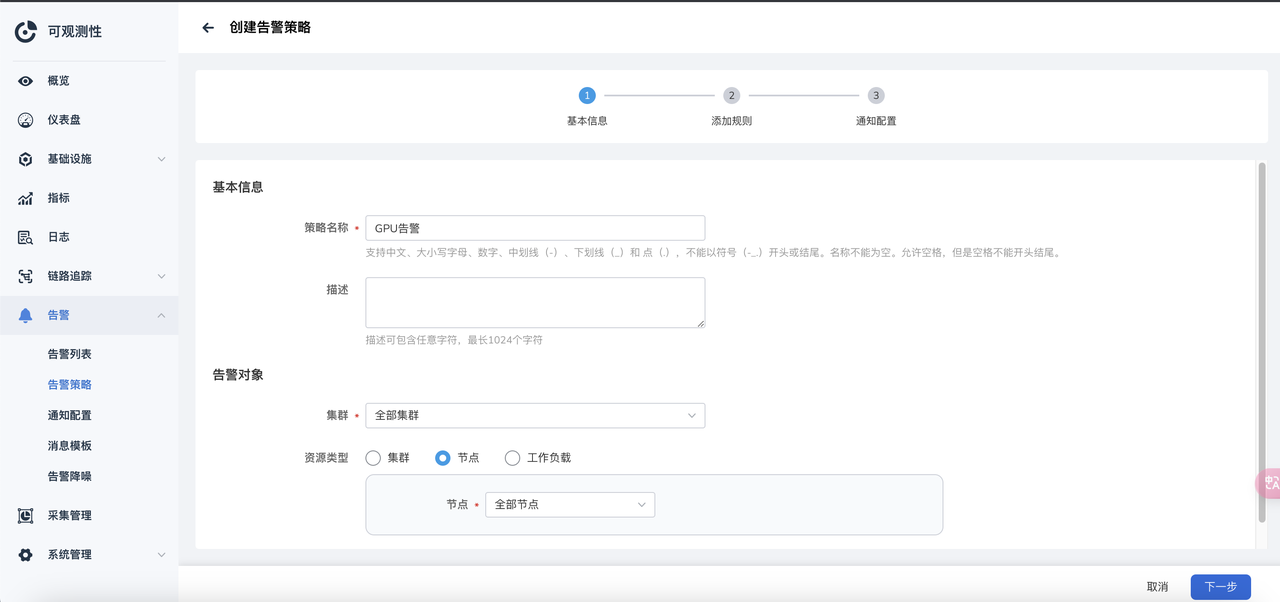Select the 集群 resource type radio button
1280x602 pixels.
click(x=374, y=457)
